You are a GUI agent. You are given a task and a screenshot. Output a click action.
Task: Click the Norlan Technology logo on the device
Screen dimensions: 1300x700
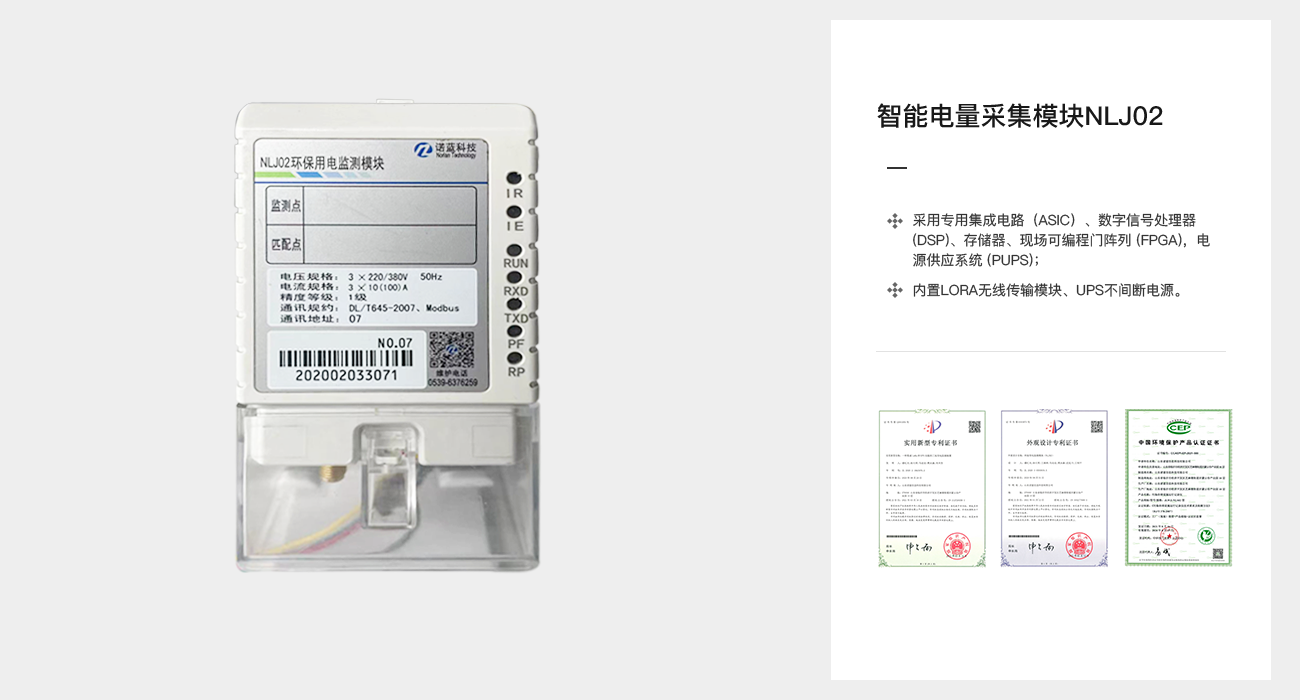tap(447, 151)
